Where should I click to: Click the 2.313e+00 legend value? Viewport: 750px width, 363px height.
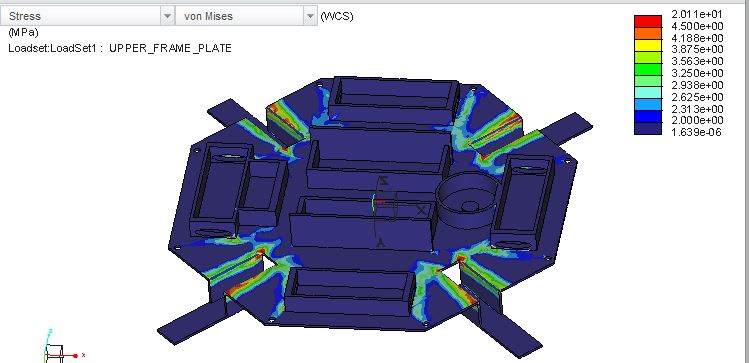[697, 109]
